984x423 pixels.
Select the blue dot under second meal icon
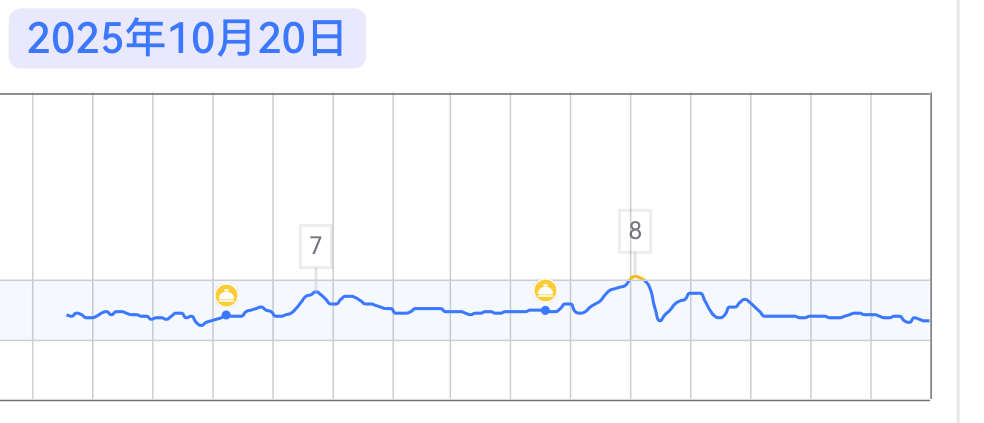[x=545, y=310]
